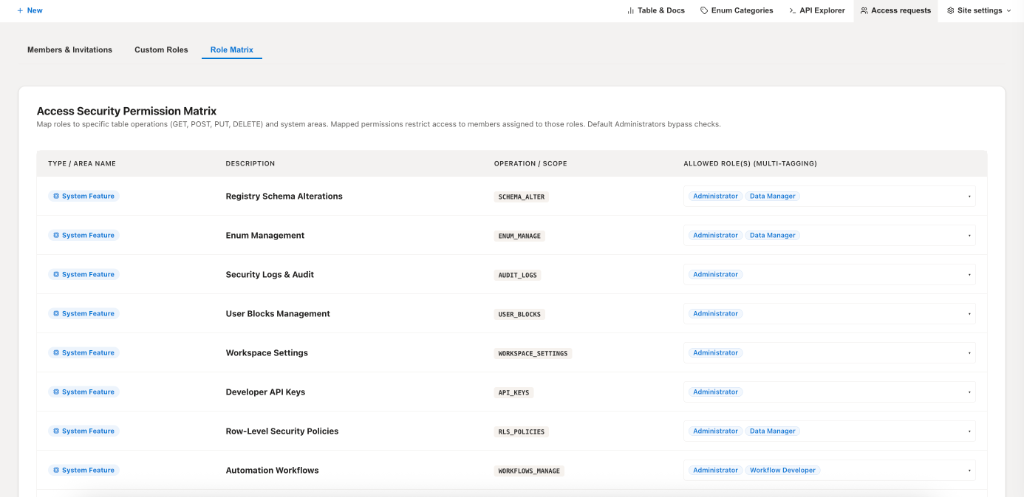Open API Explorer section
Viewport: 1024px width, 497px height.
[816, 10]
